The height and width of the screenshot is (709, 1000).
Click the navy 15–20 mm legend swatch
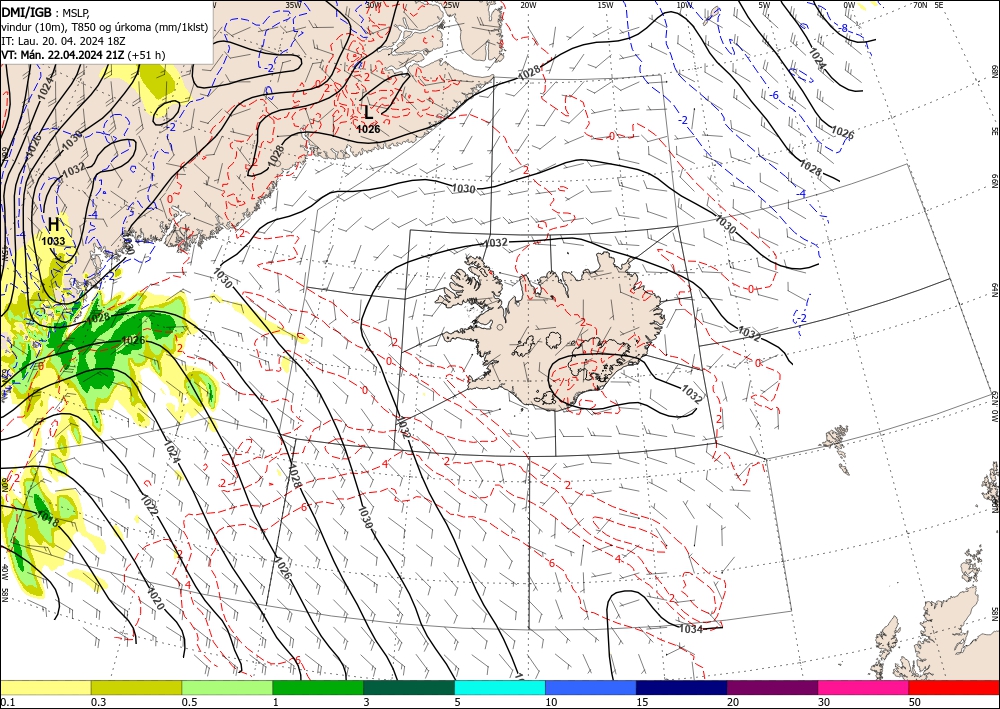click(682, 687)
